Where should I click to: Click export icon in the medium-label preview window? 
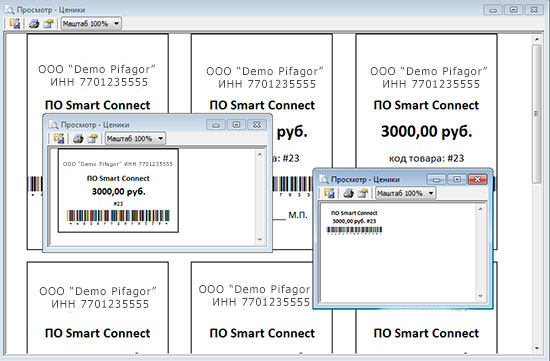93,138
